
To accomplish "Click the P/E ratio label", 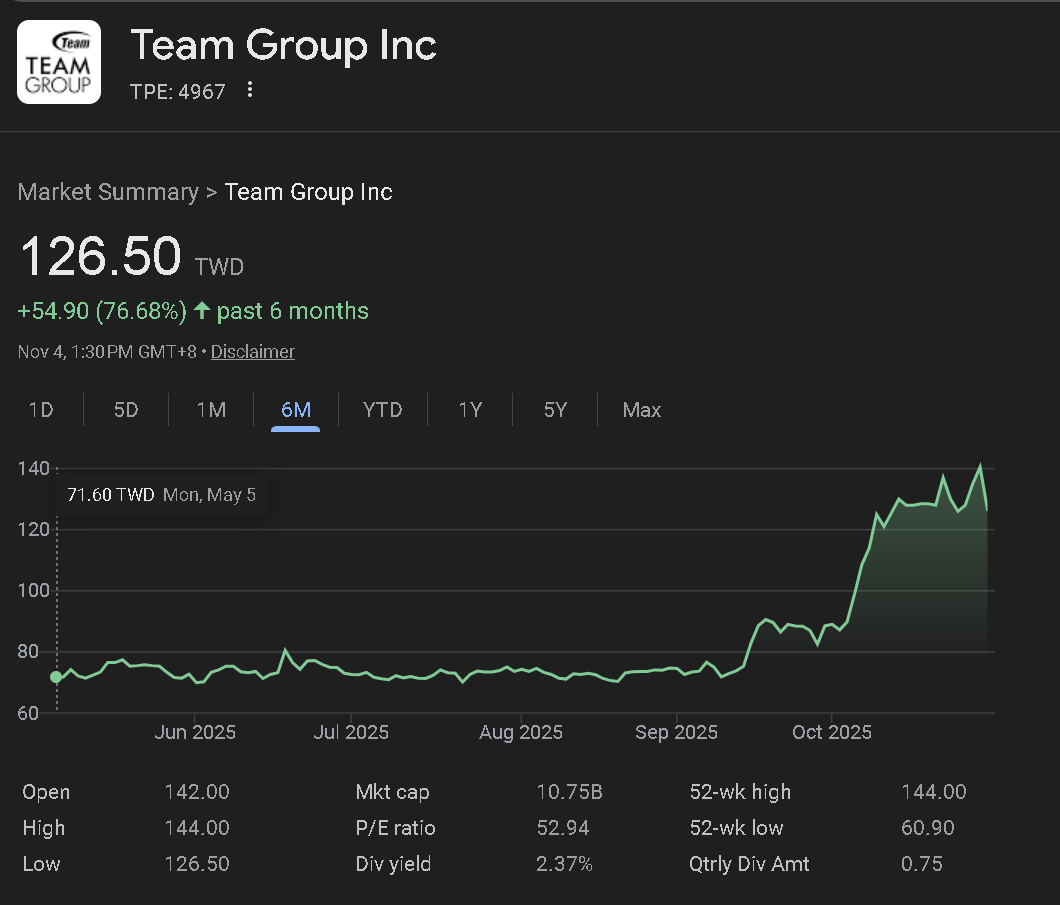I will (x=395, y=827).
